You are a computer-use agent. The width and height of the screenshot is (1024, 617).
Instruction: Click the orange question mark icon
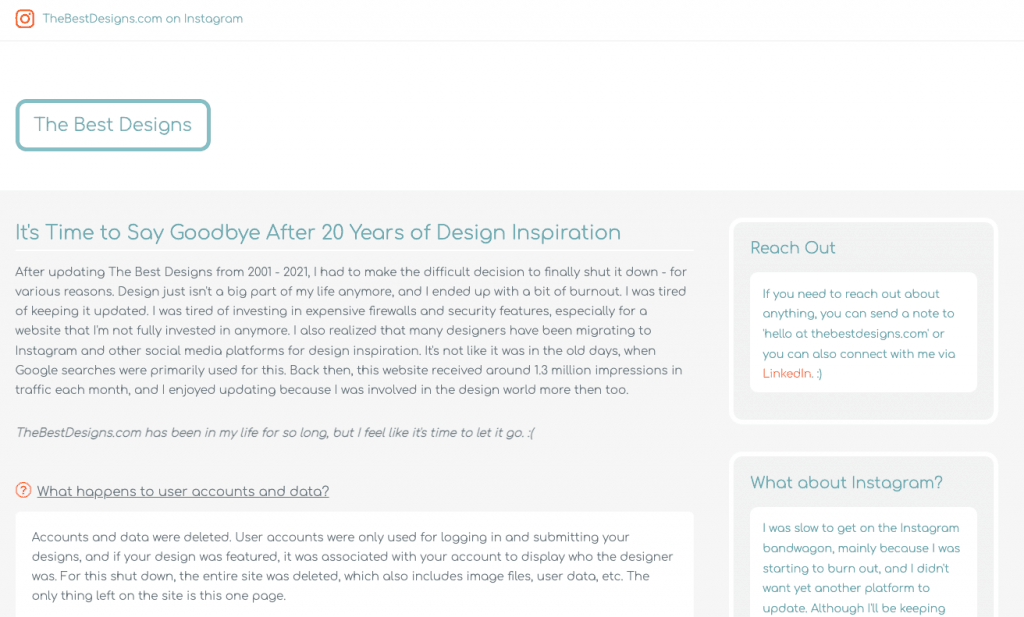[x=24, y=491]
